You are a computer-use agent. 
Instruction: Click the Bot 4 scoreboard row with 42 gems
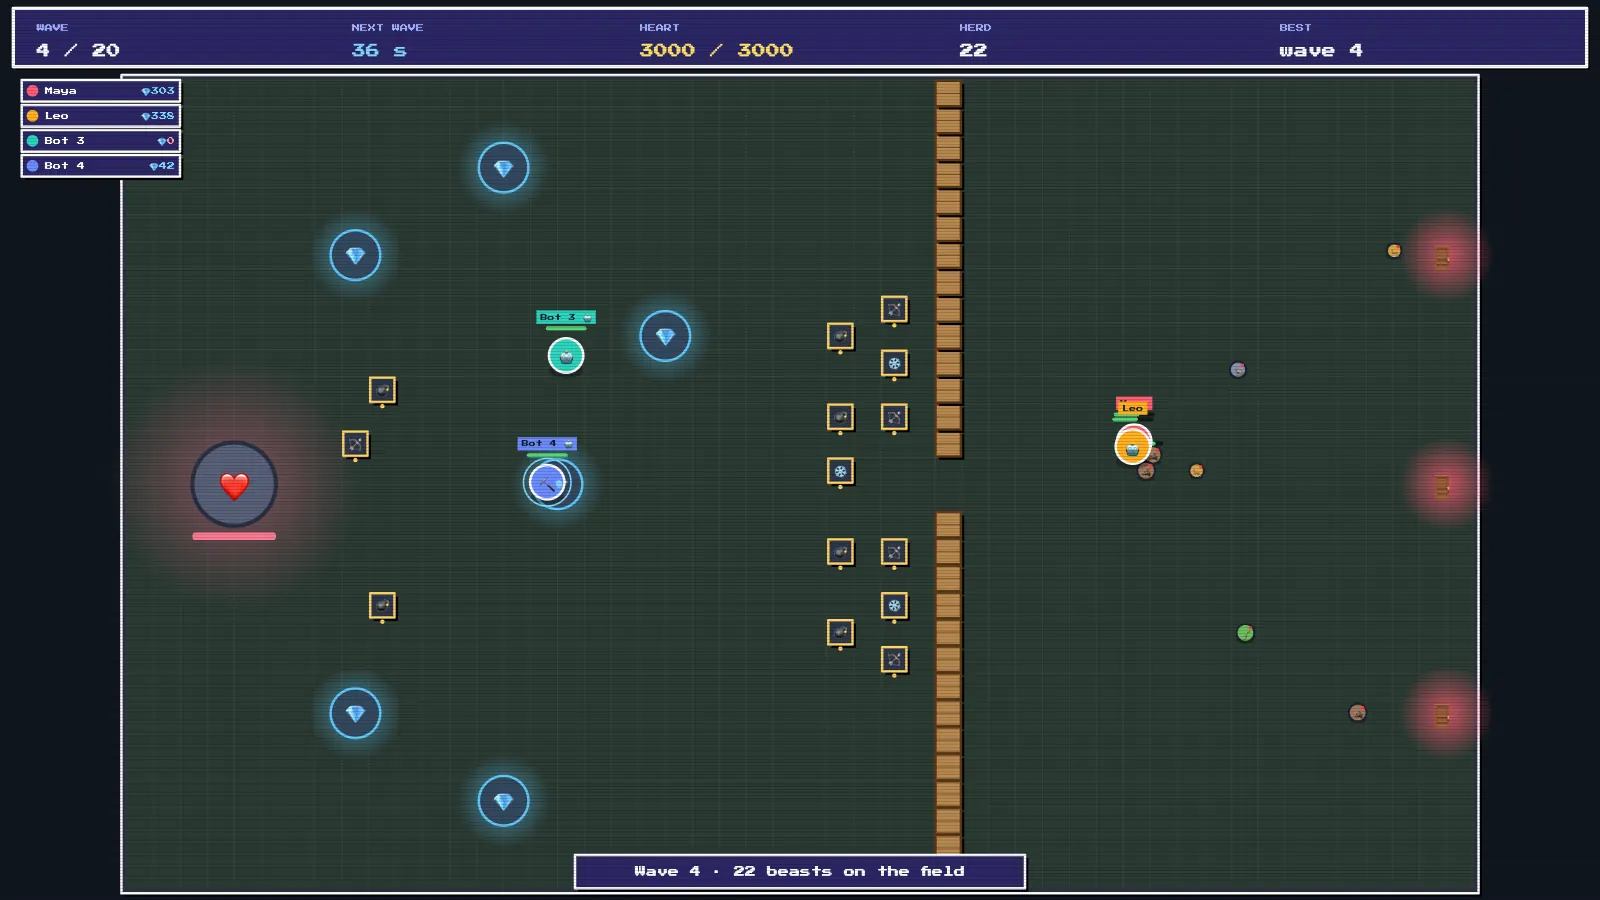pyautogui.click(x=101, y=166)
